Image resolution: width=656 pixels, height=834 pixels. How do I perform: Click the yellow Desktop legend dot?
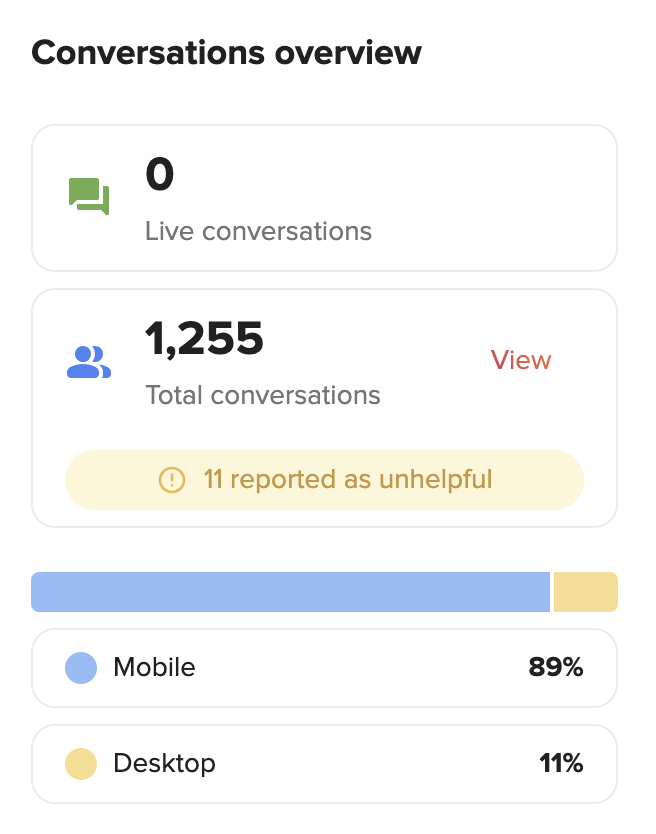point(81,764)
